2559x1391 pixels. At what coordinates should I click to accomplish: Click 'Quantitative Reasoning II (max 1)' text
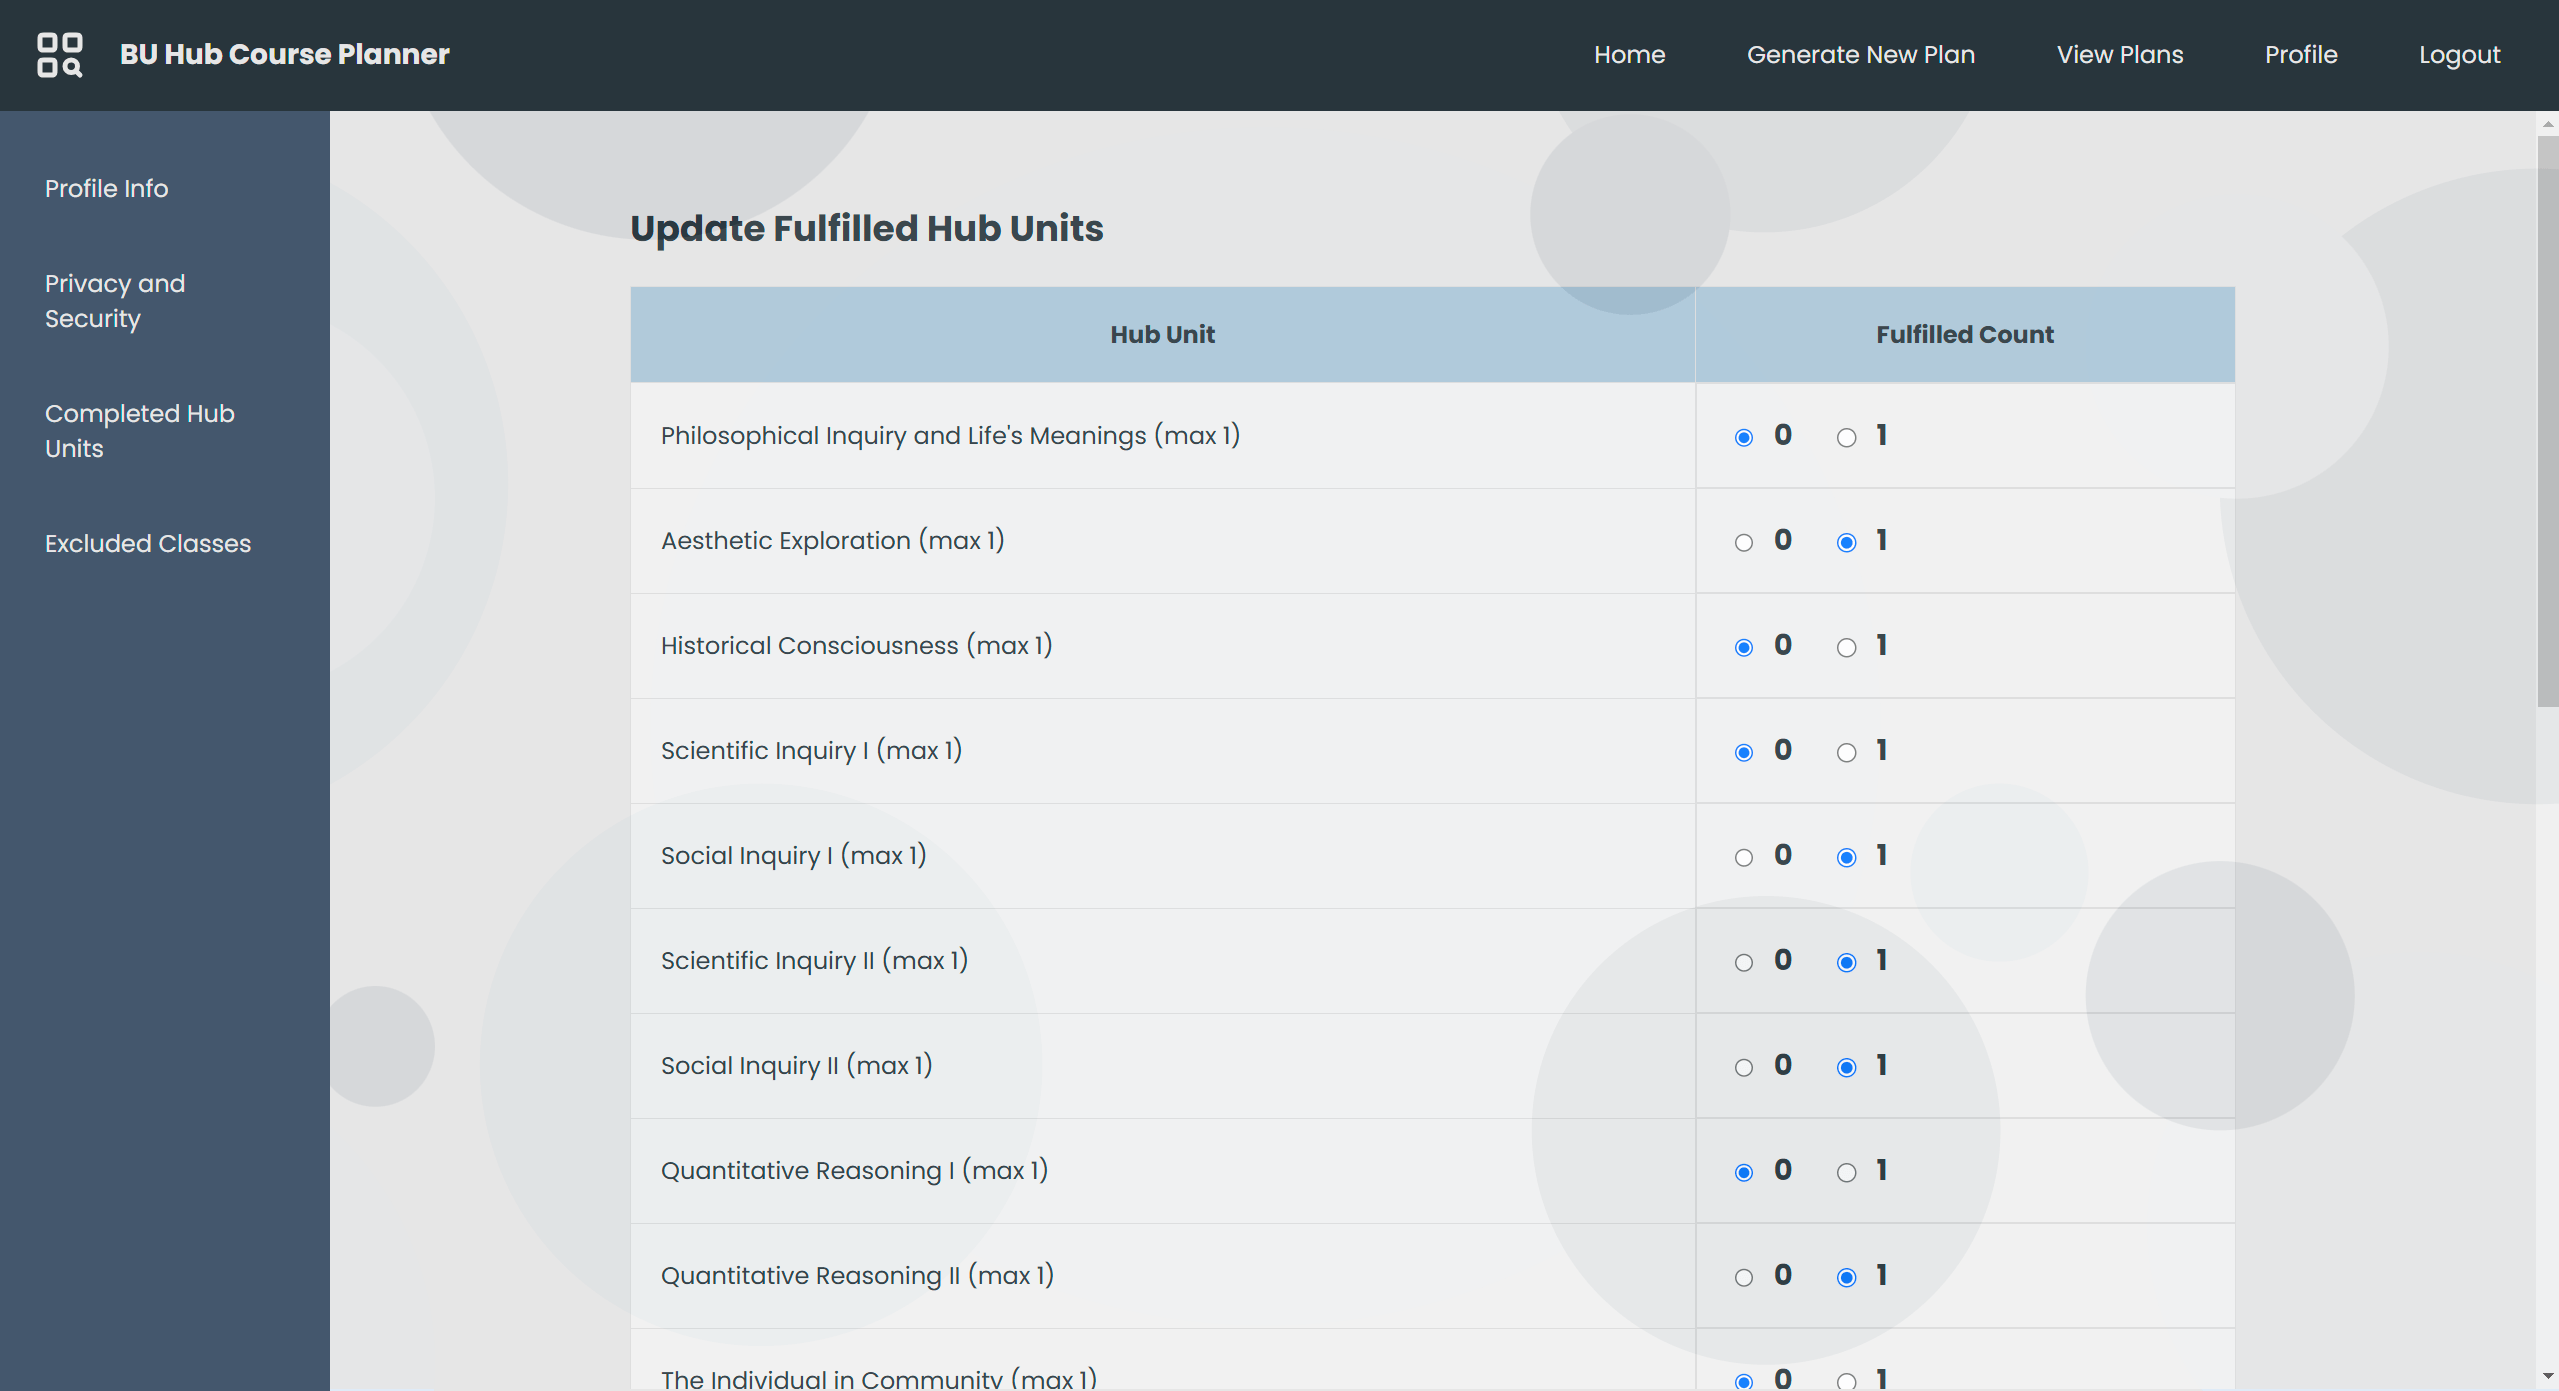(857, 1276)
